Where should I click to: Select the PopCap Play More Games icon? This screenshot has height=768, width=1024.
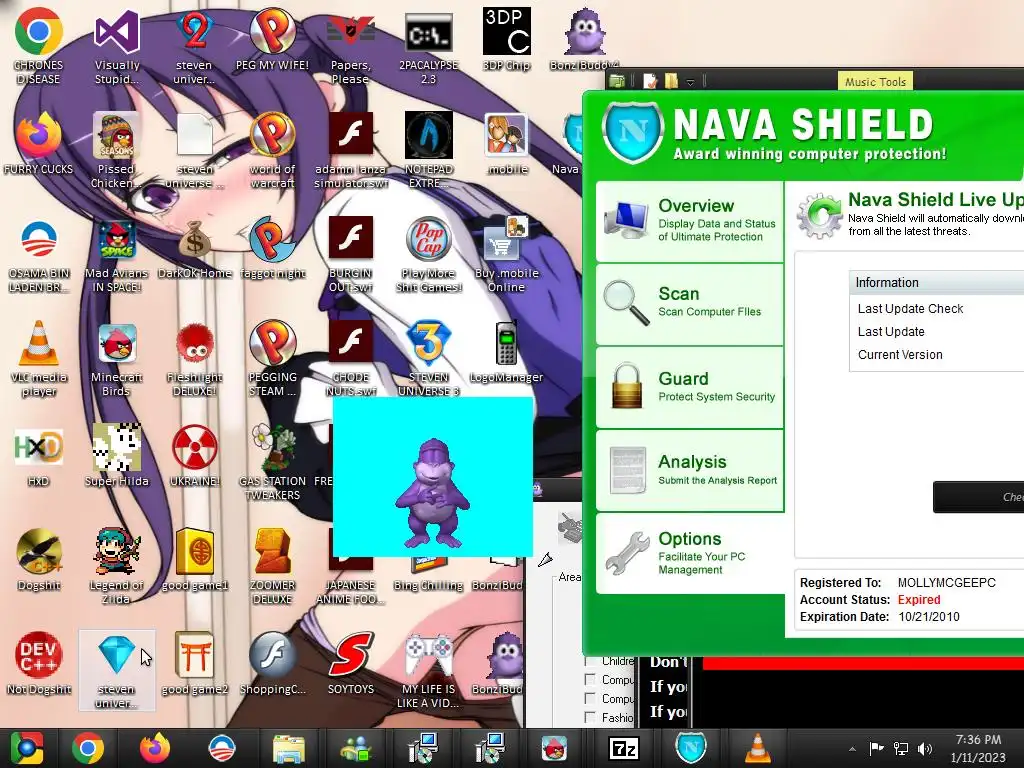[428, 255]
